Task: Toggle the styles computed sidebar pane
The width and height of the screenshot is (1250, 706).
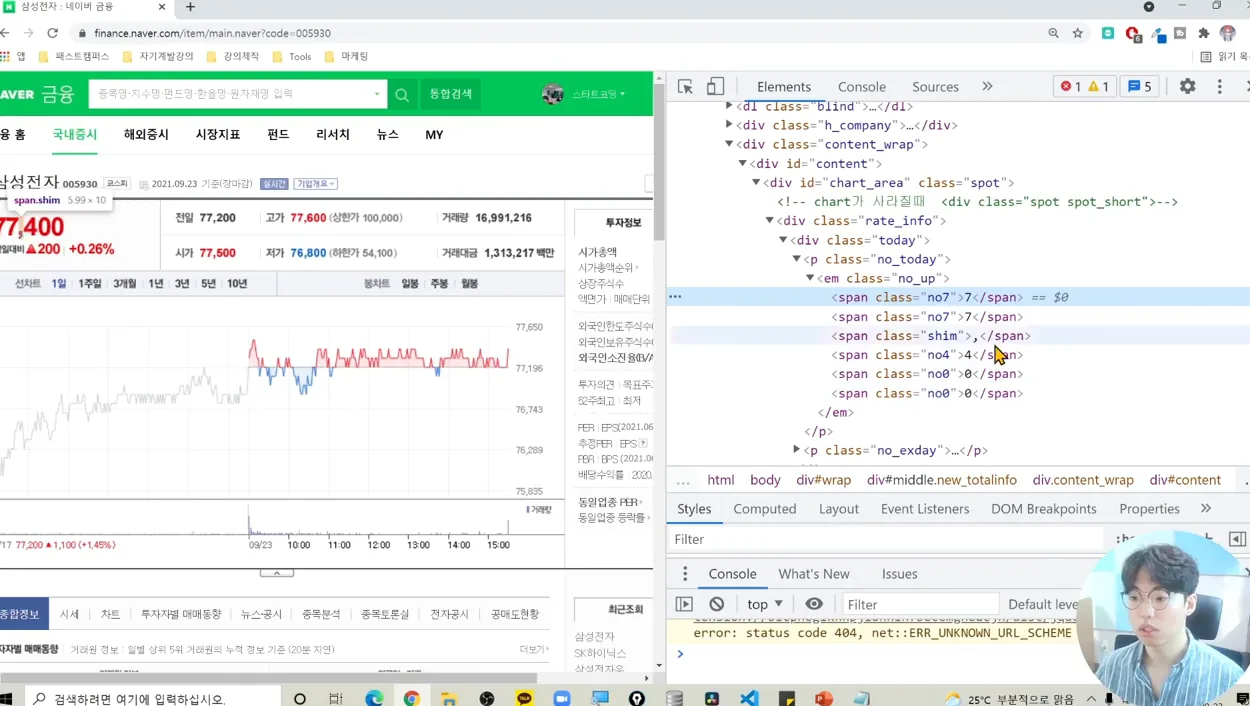Action: 1237,539
